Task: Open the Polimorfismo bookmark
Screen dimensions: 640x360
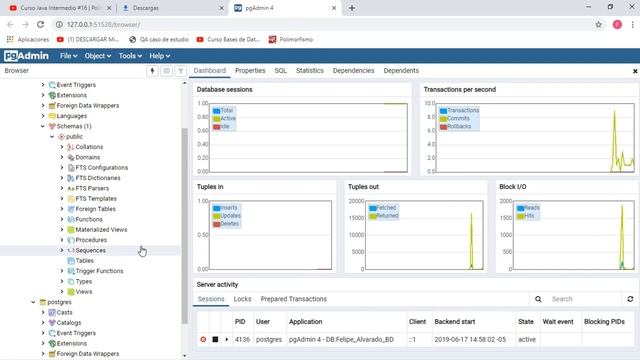Action: [291, 40]
